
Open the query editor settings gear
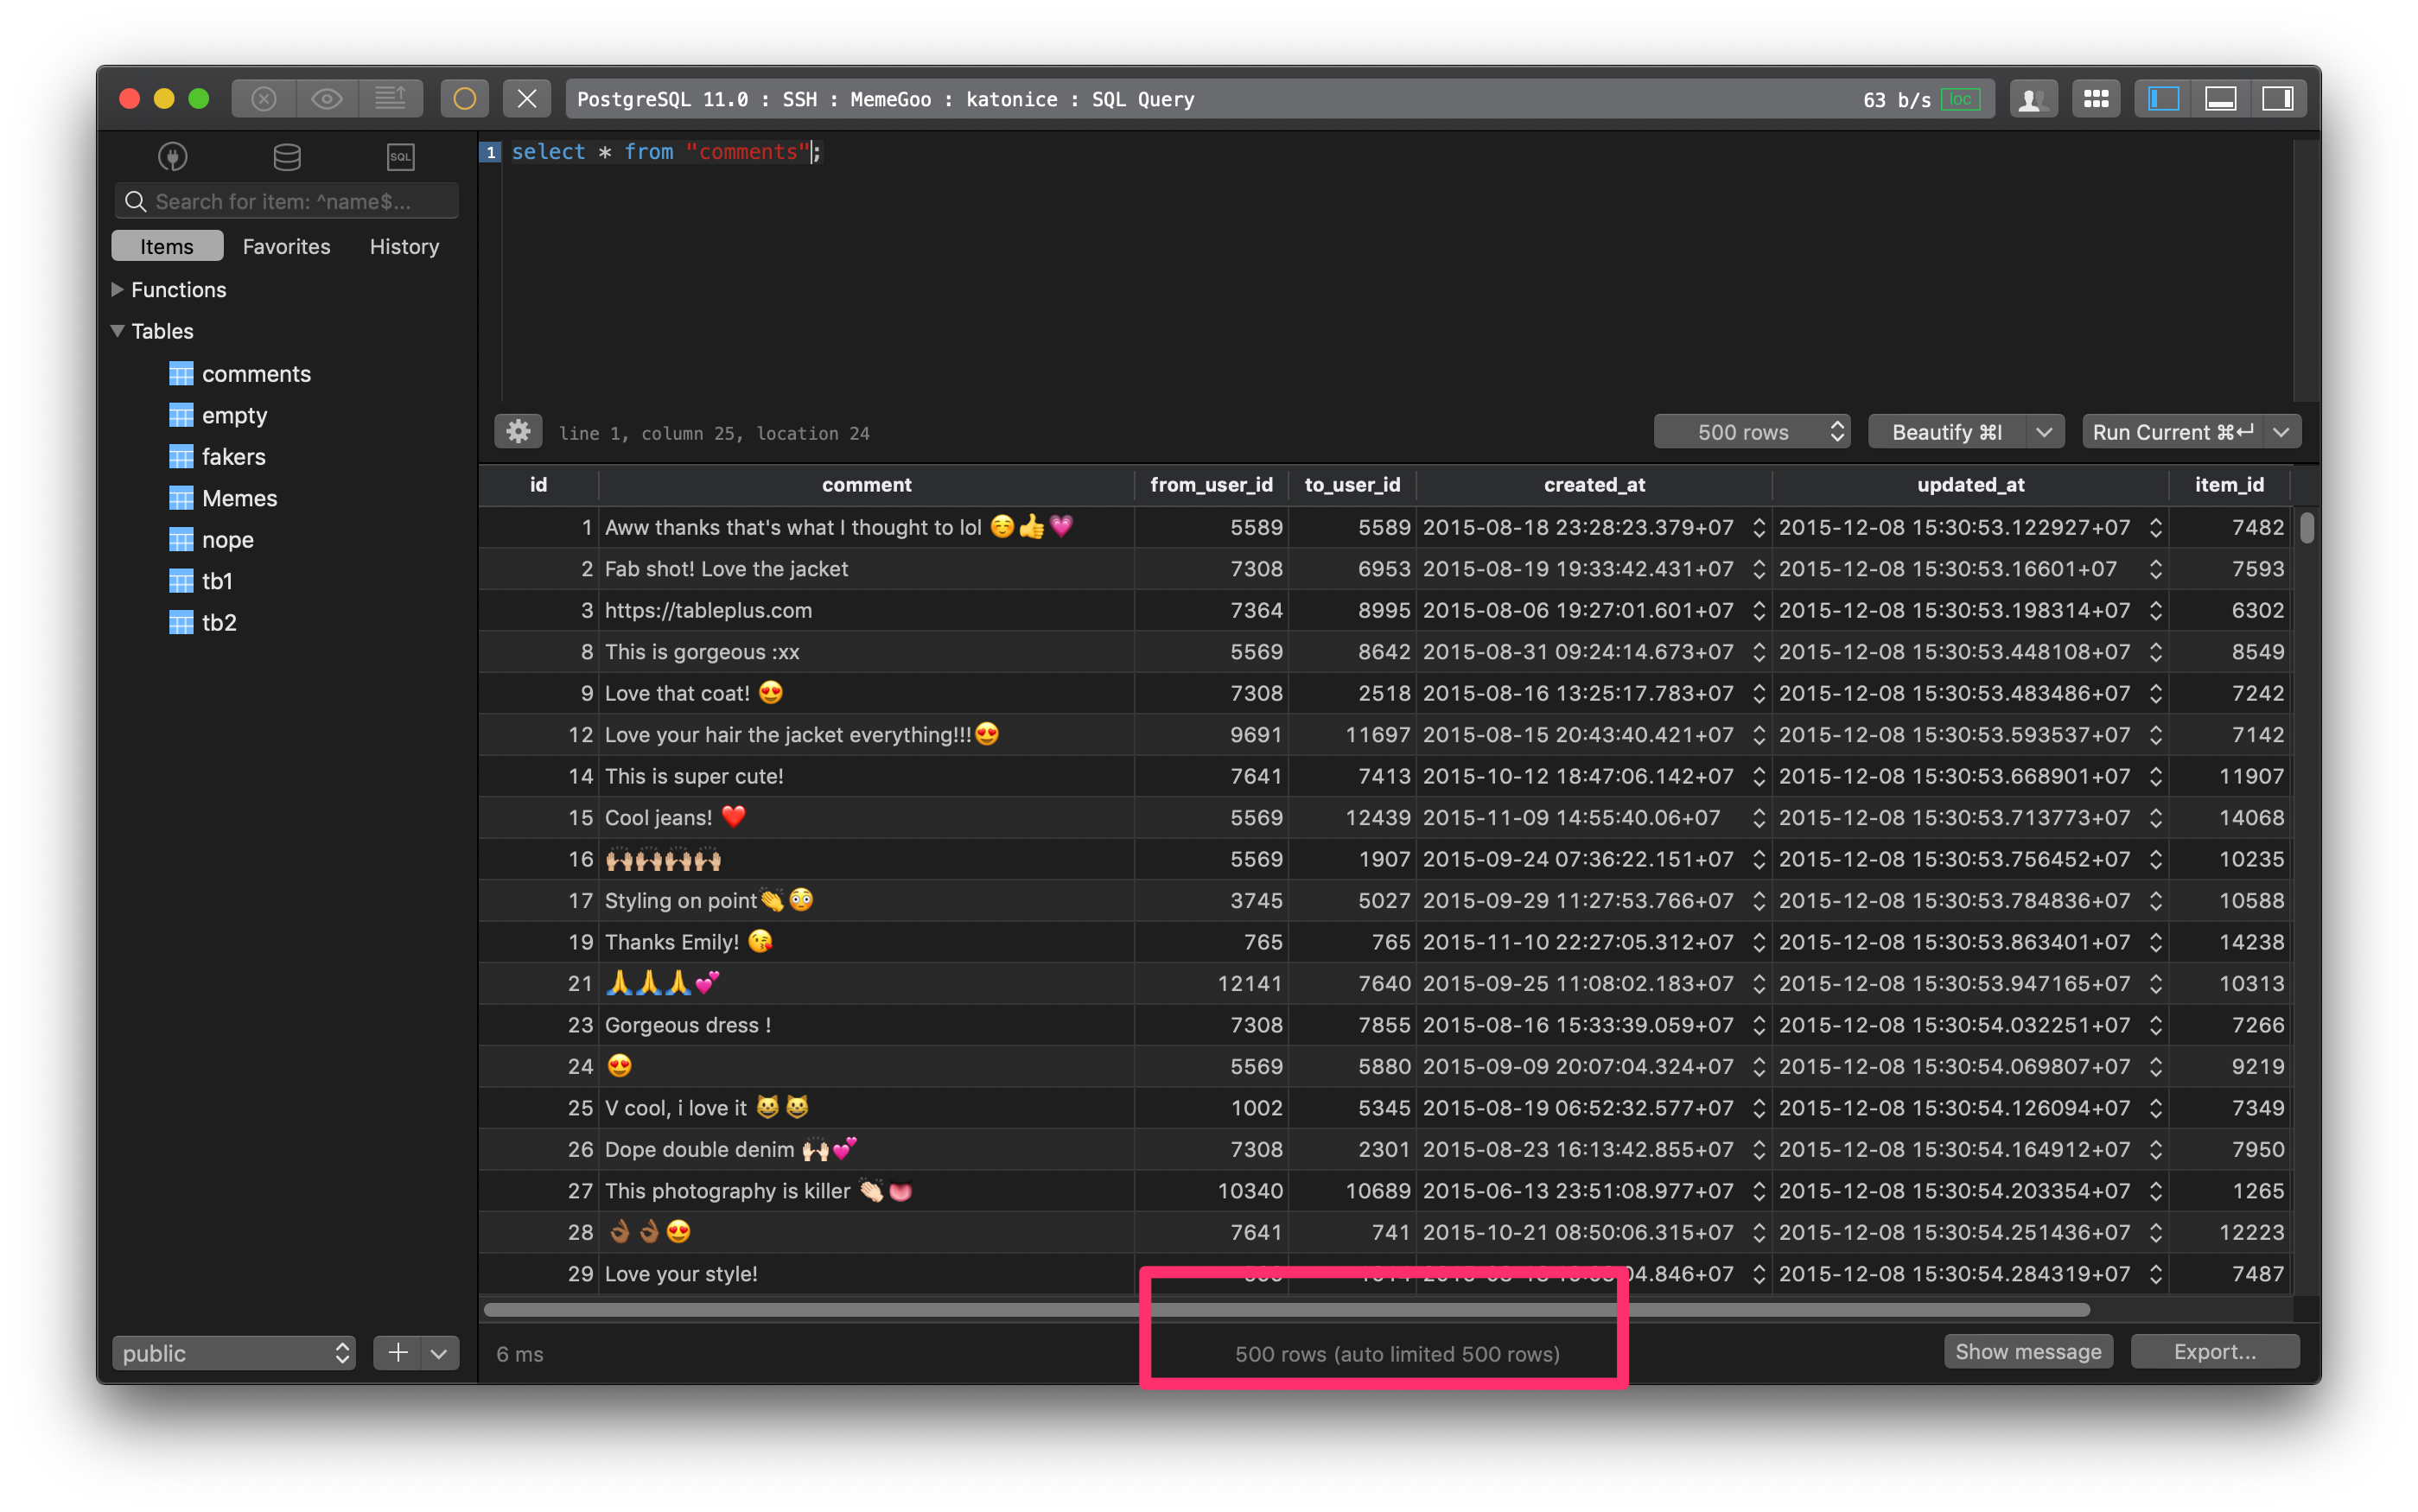pyautogui.click(x=517, y=432)
